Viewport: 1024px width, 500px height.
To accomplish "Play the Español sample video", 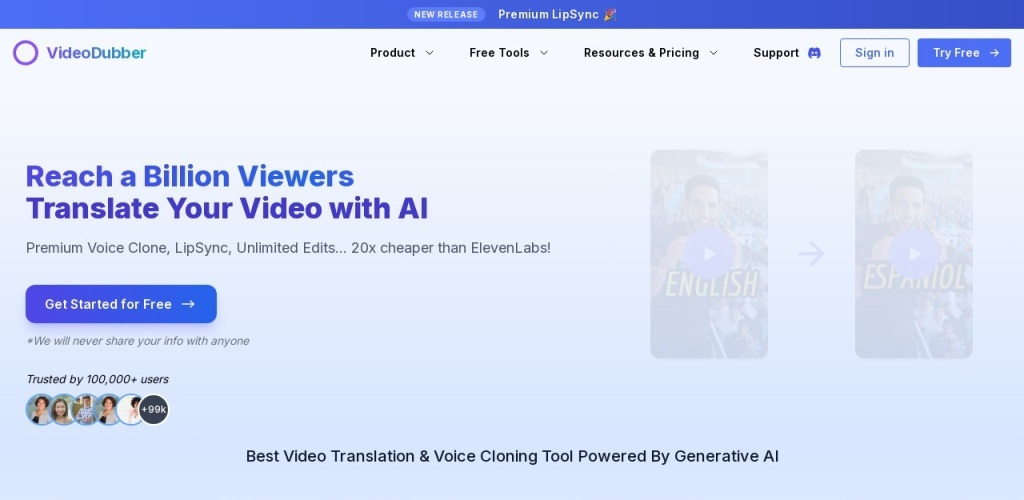I will point(914,254).
